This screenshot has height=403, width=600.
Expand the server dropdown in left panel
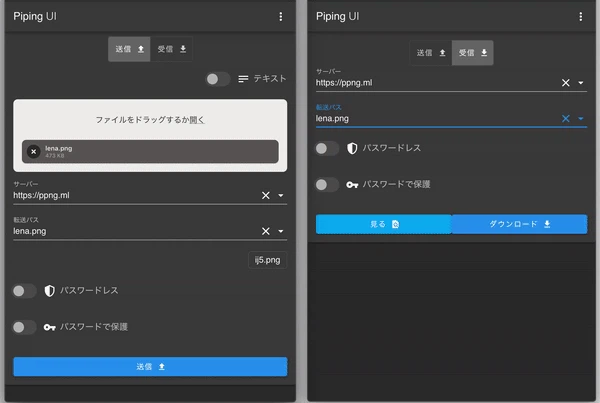pos(281,196)
